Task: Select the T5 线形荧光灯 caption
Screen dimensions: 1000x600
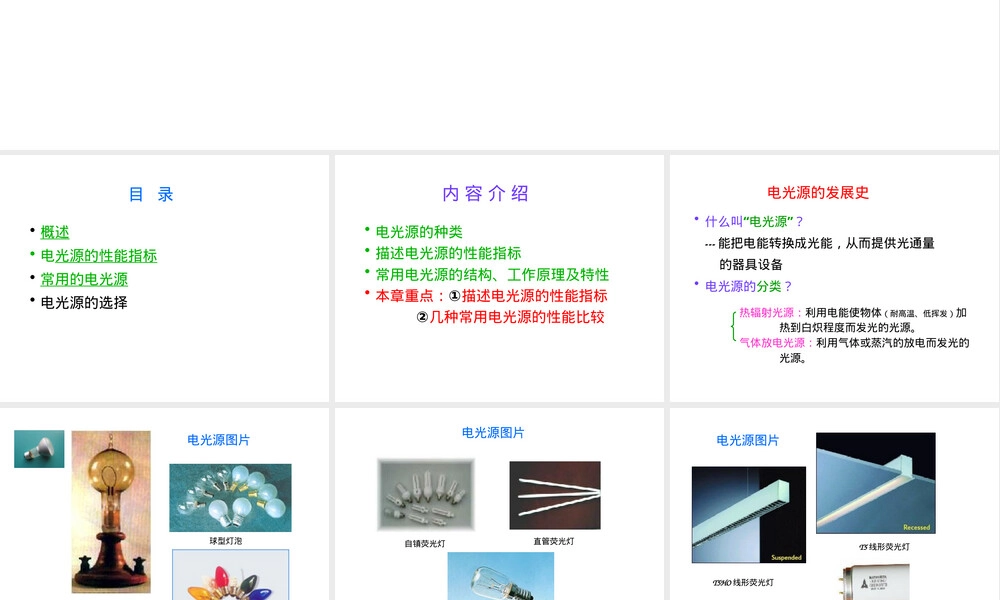Action: coord(884,547)
